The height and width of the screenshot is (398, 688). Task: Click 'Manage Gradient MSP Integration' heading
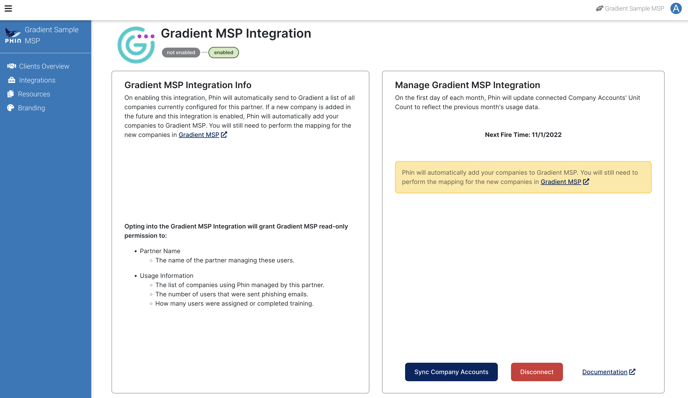467,85
